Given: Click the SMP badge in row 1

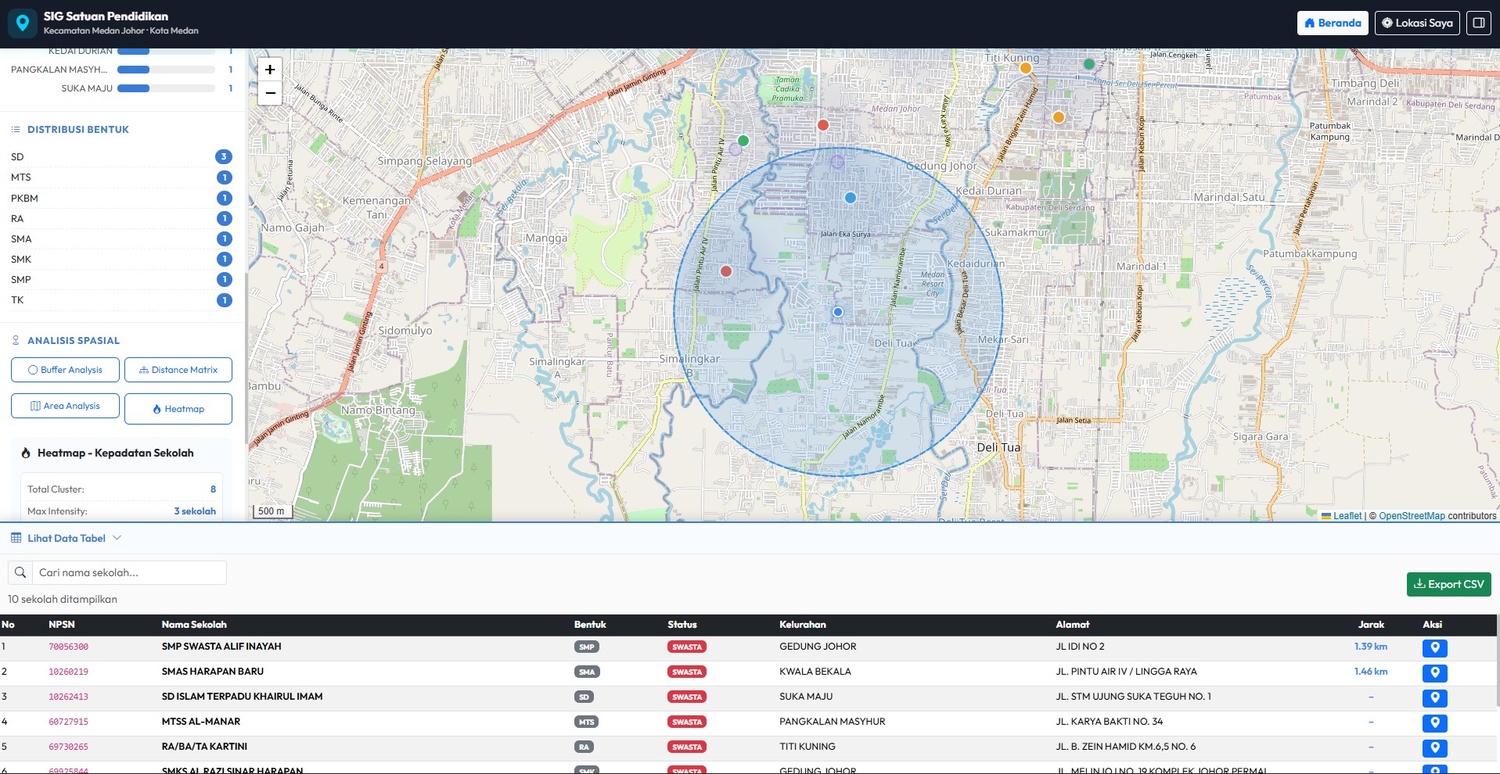Looking at the screenshot, I should click(x=587, y=647).
